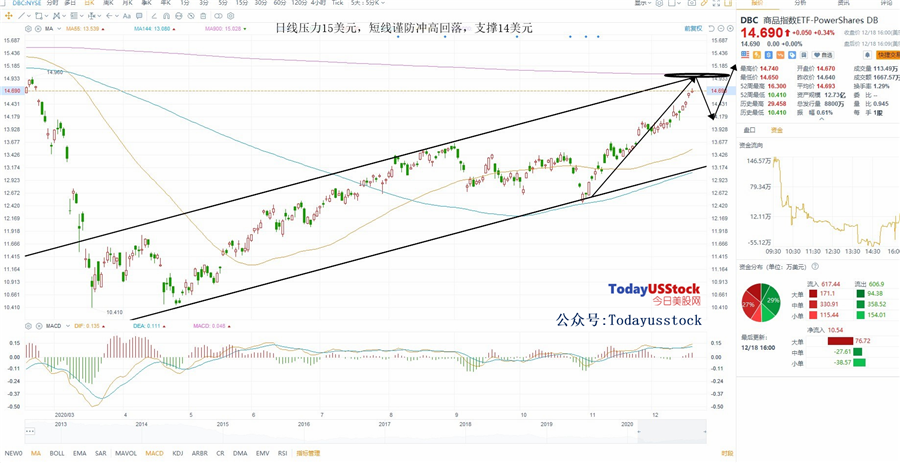The width and height of the screenshot is (900, 463).
Task: Open the 5天:5分K period dropdown
Action: pos(367,3)
